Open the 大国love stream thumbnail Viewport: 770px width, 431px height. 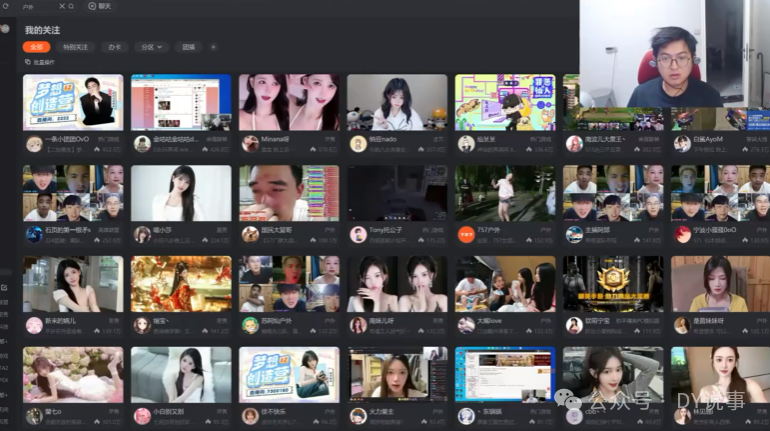click(505, 284)
